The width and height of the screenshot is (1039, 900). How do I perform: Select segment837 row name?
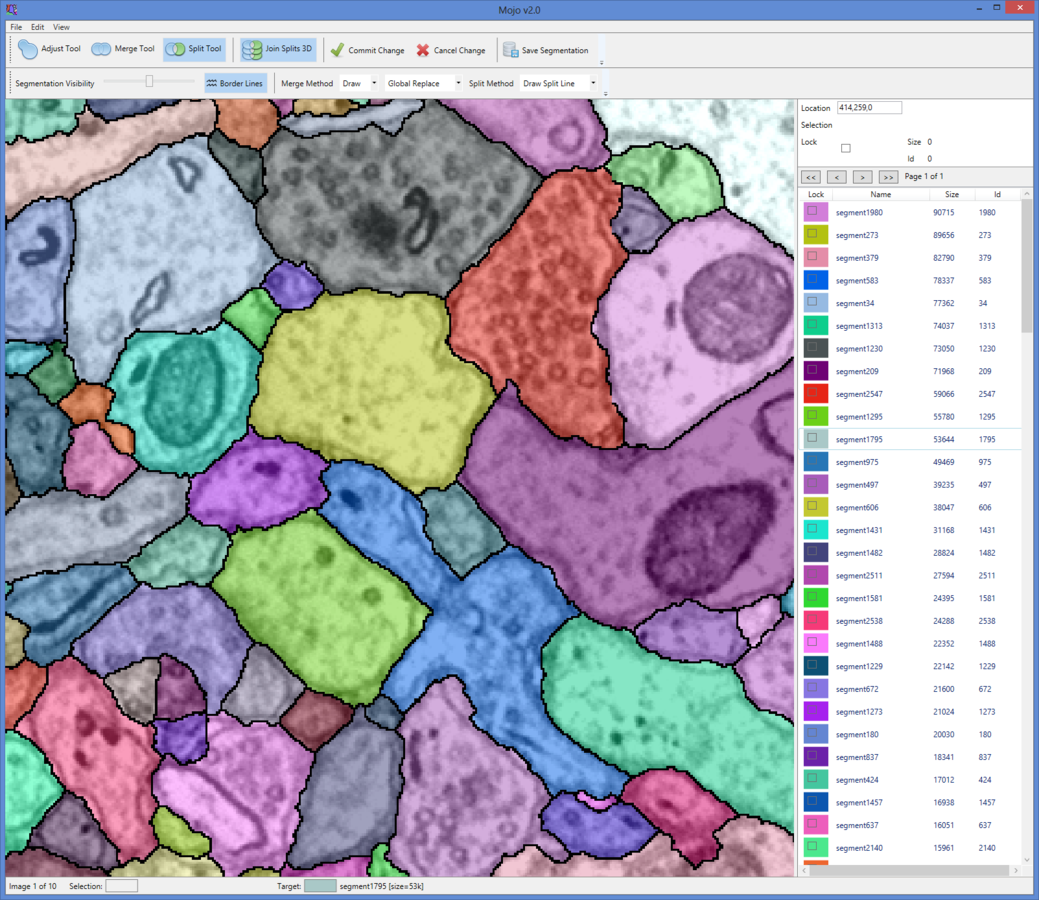pyautogui.click(x=857, y=757)
